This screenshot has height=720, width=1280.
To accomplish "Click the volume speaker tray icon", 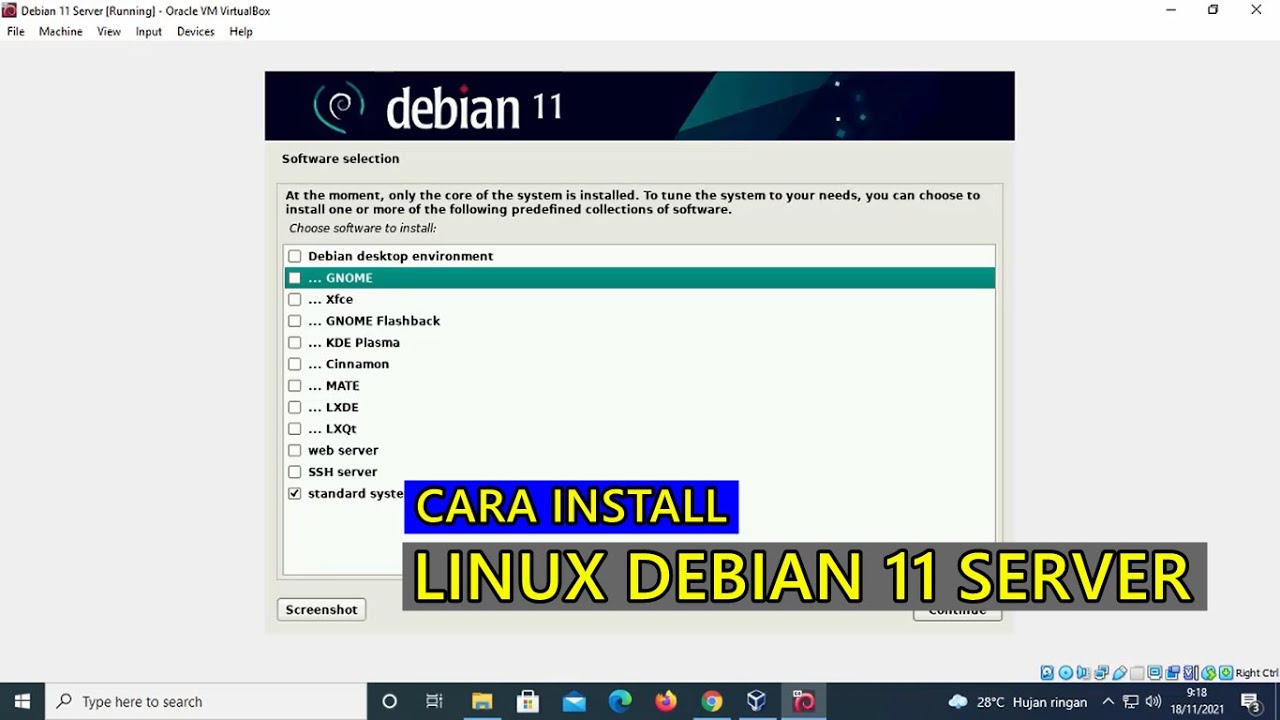I will [1153, 702].
